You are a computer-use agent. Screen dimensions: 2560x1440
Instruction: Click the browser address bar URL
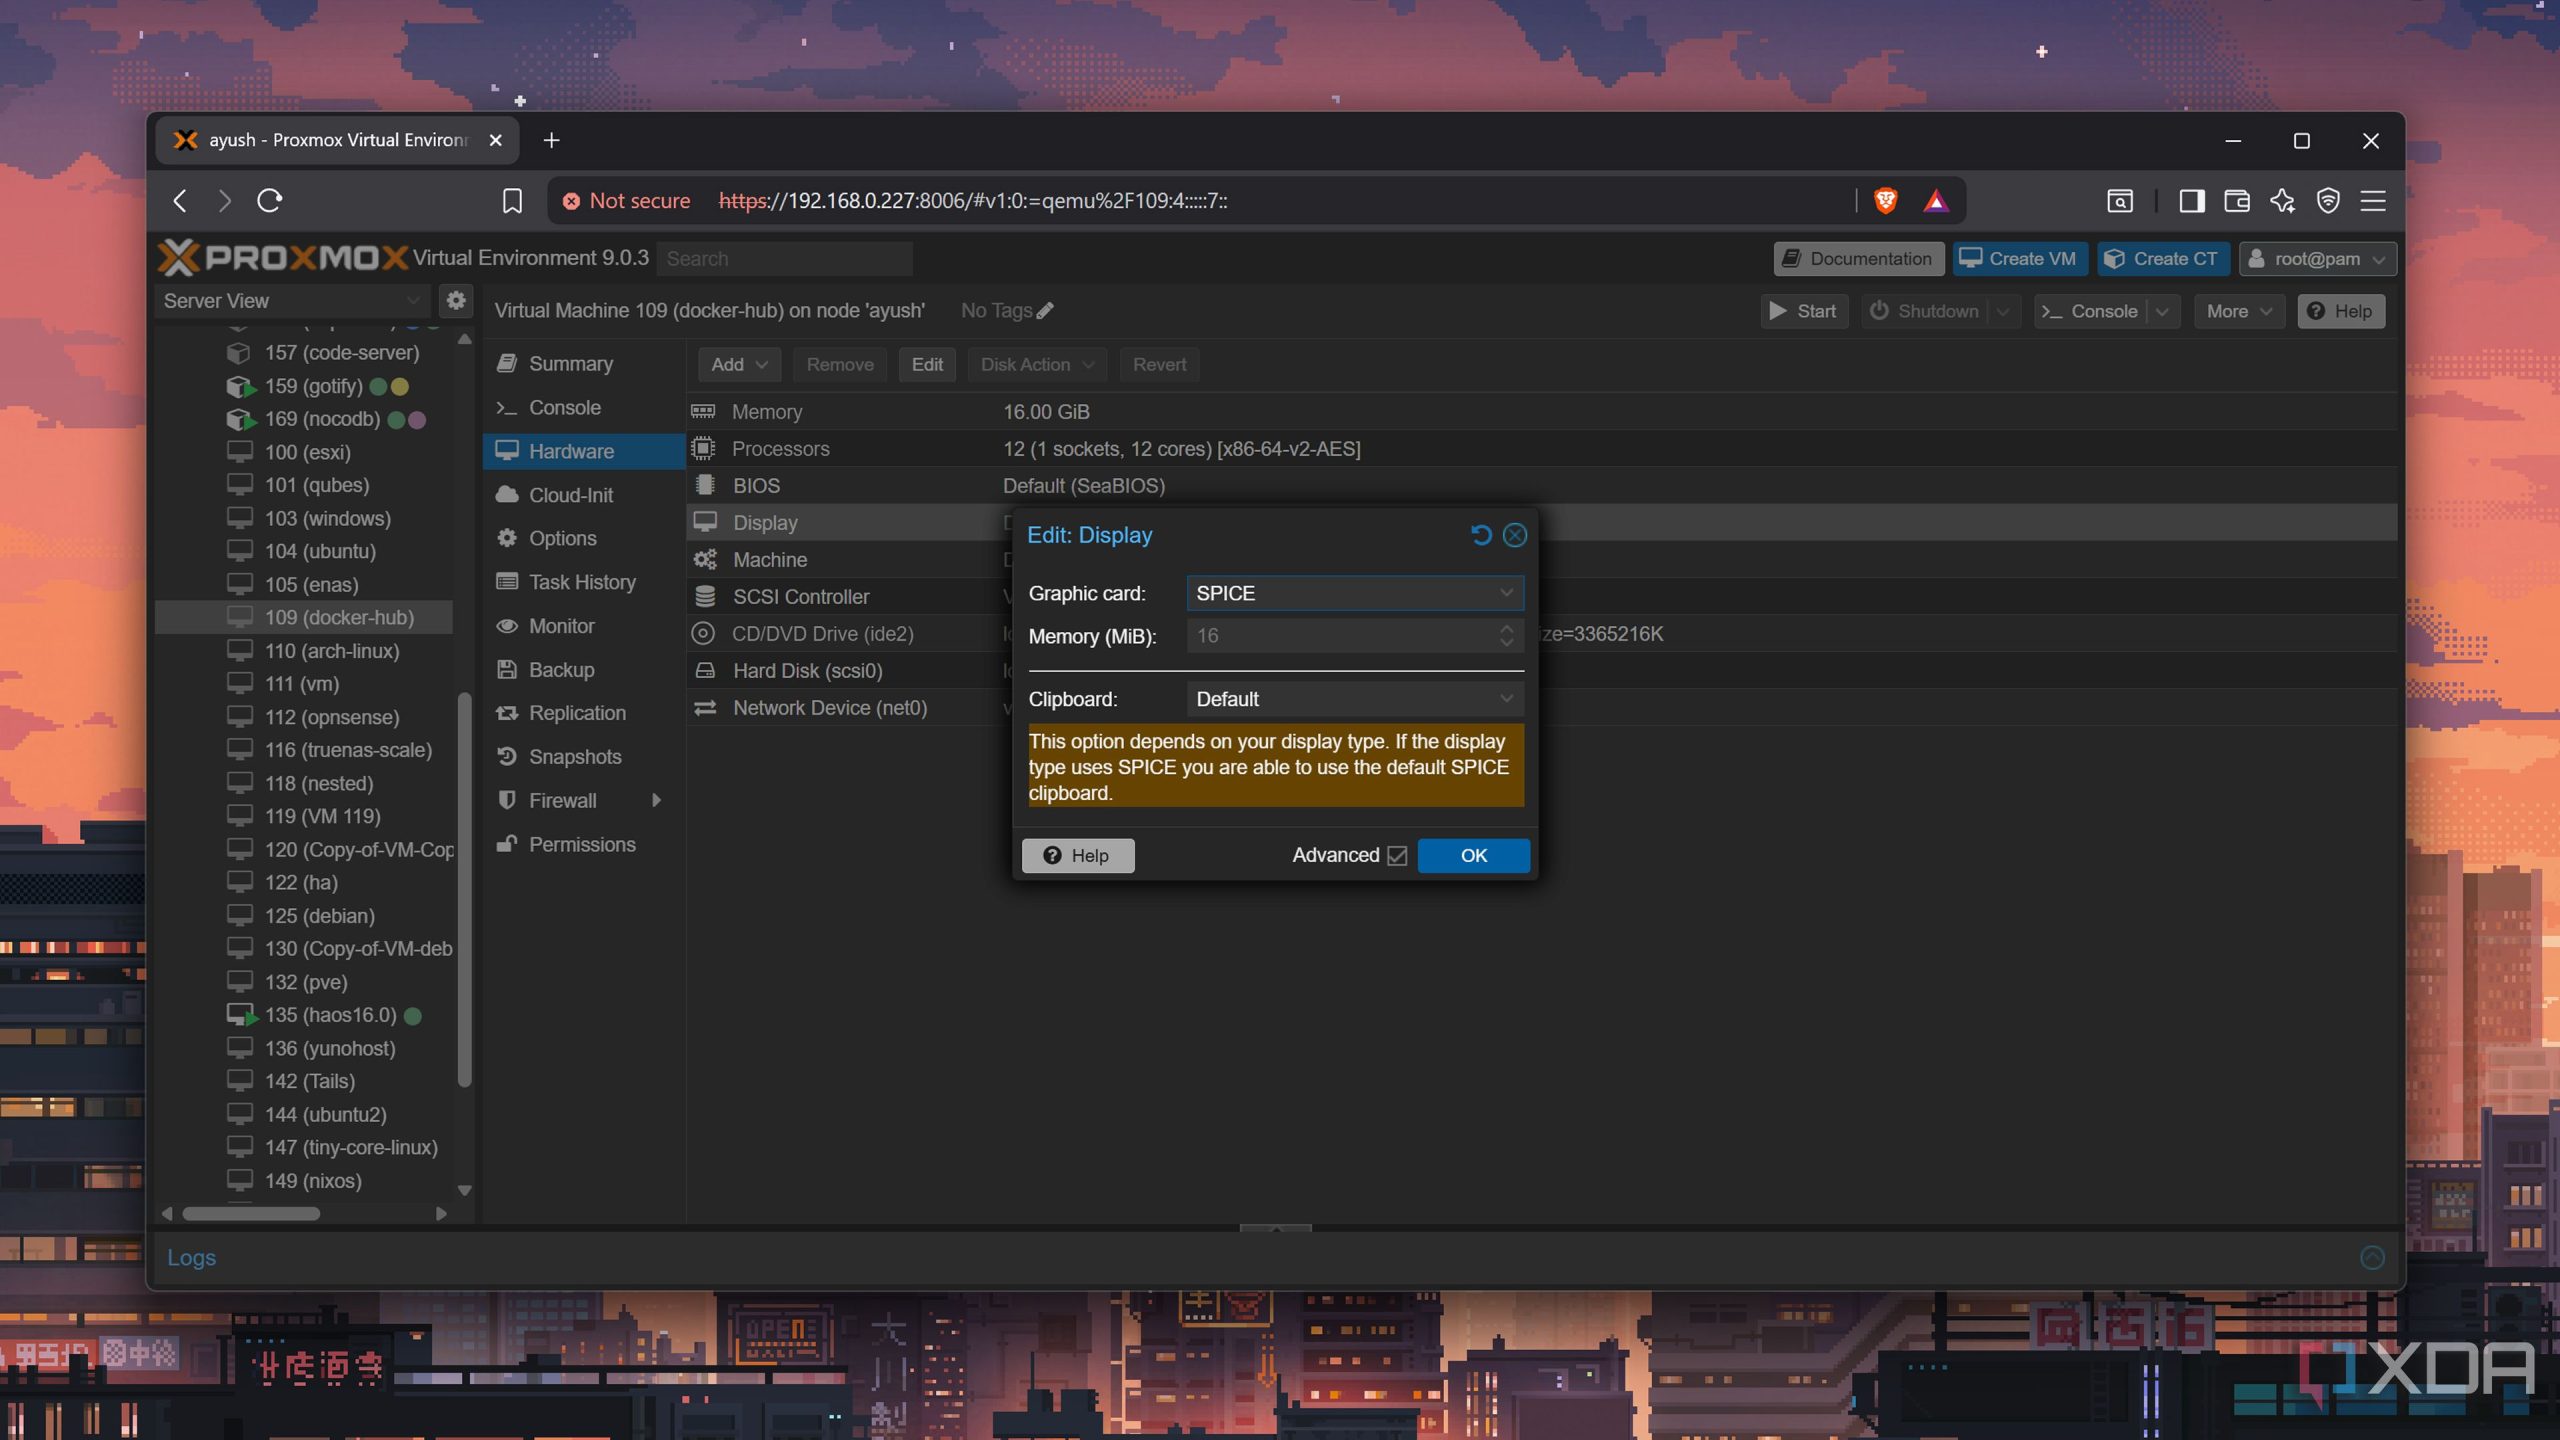coord(973,201)
